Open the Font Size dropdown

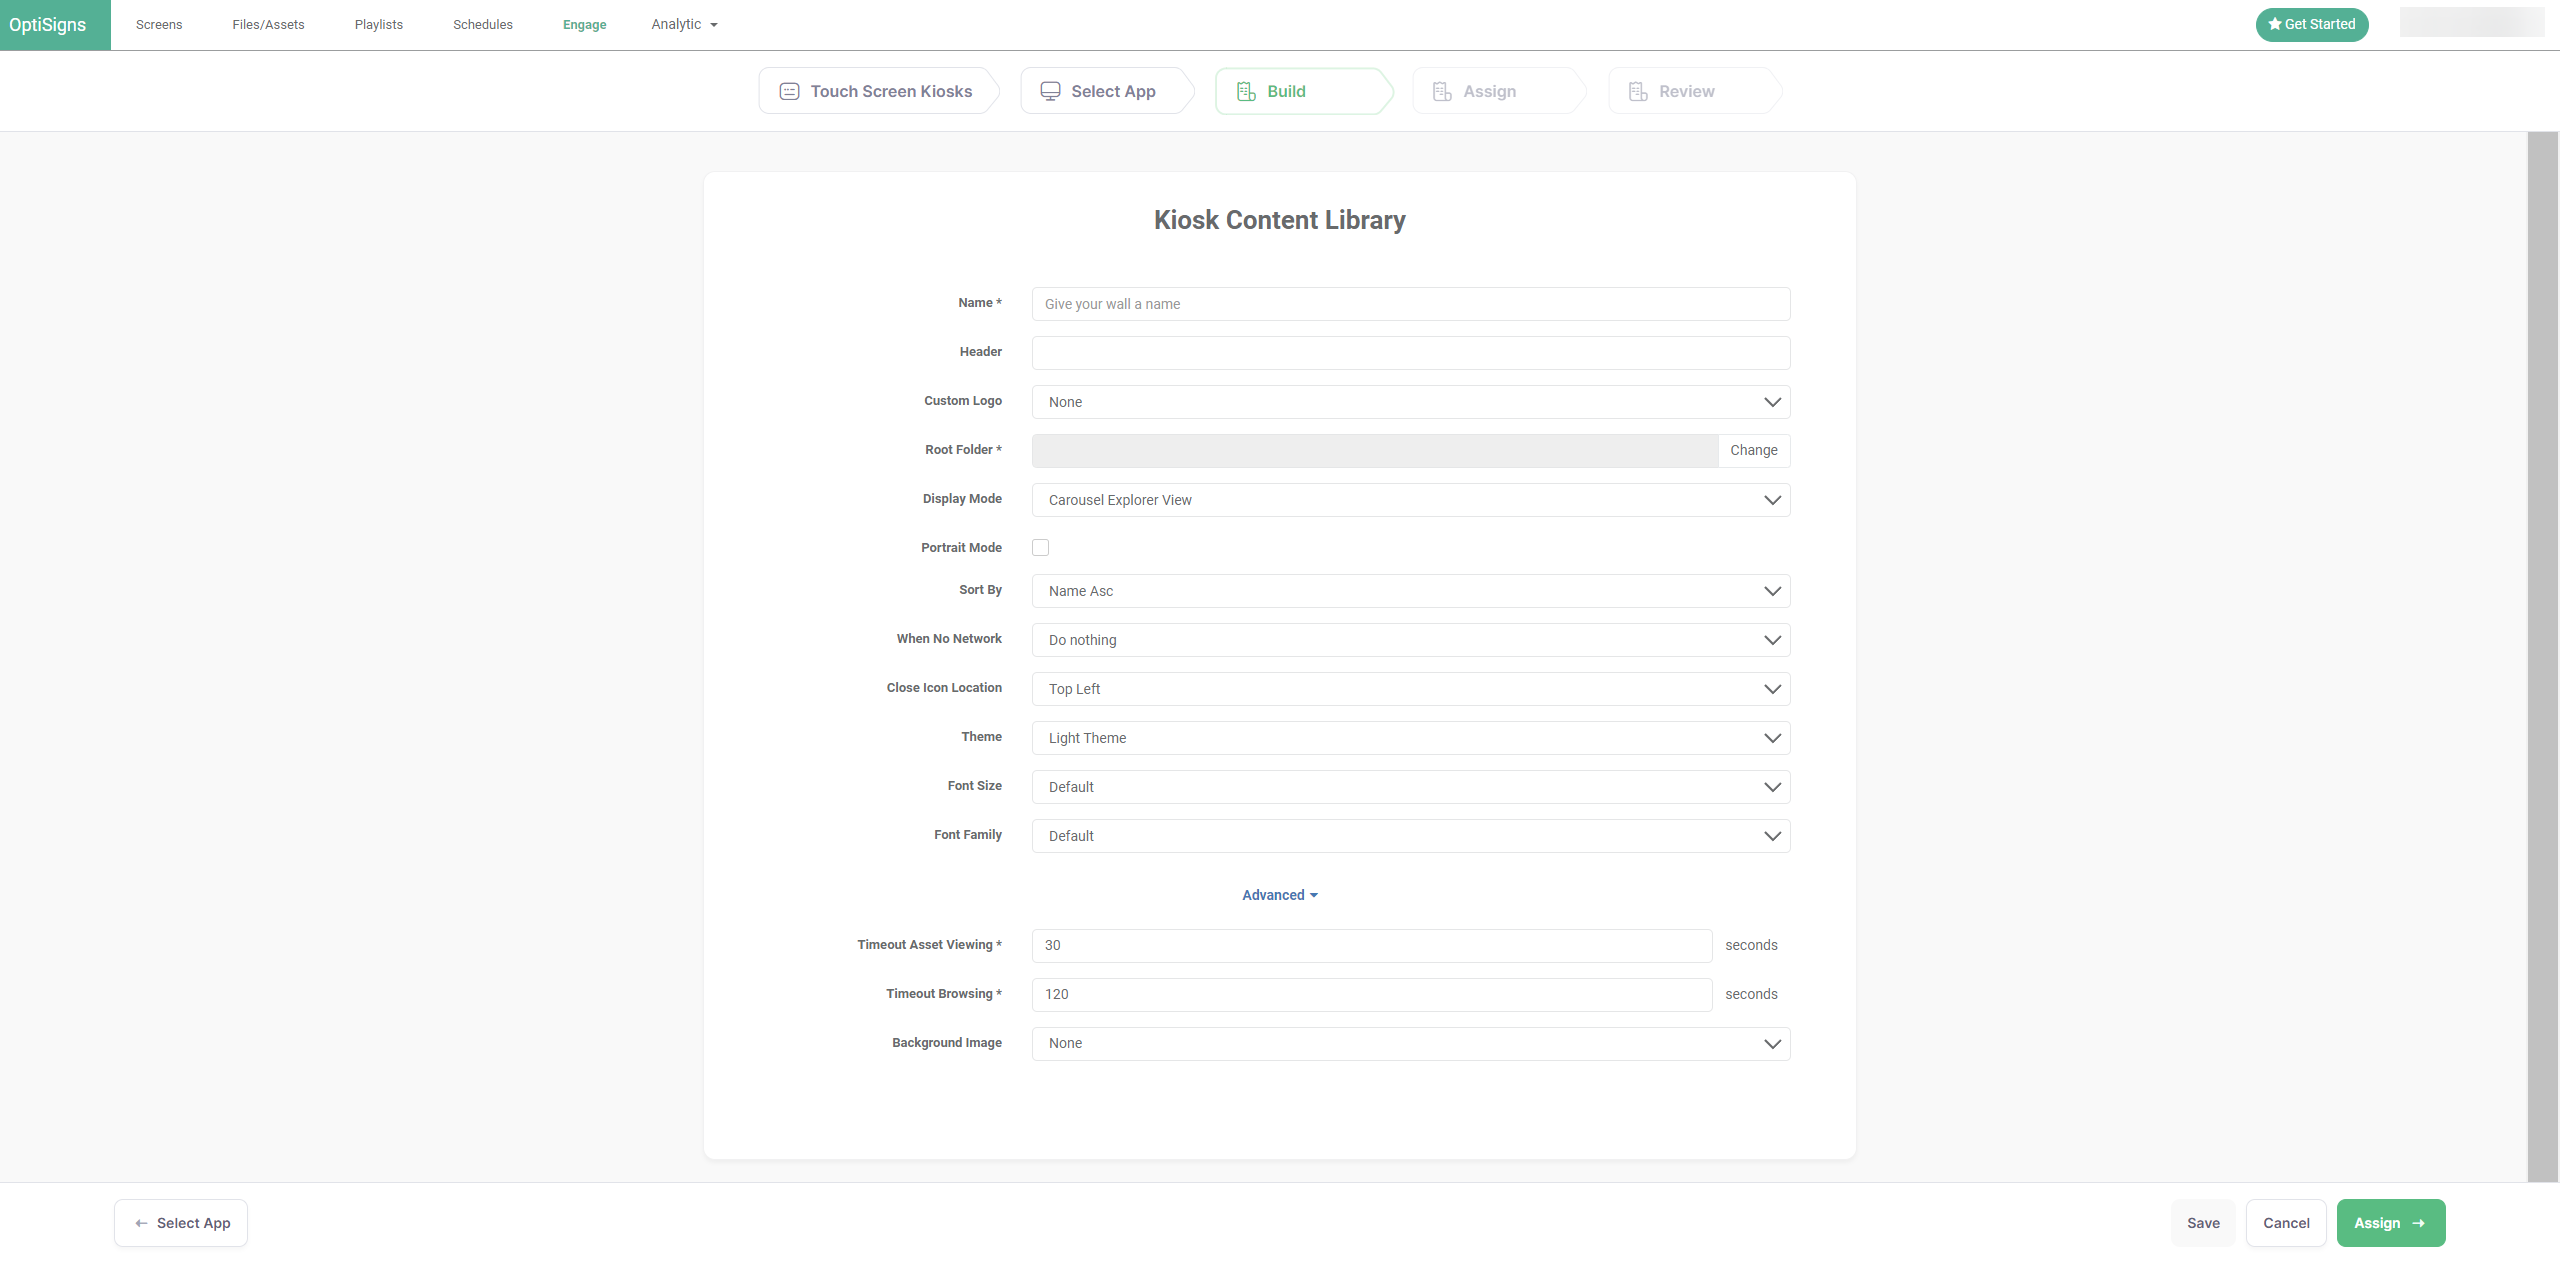(1411, 787)
